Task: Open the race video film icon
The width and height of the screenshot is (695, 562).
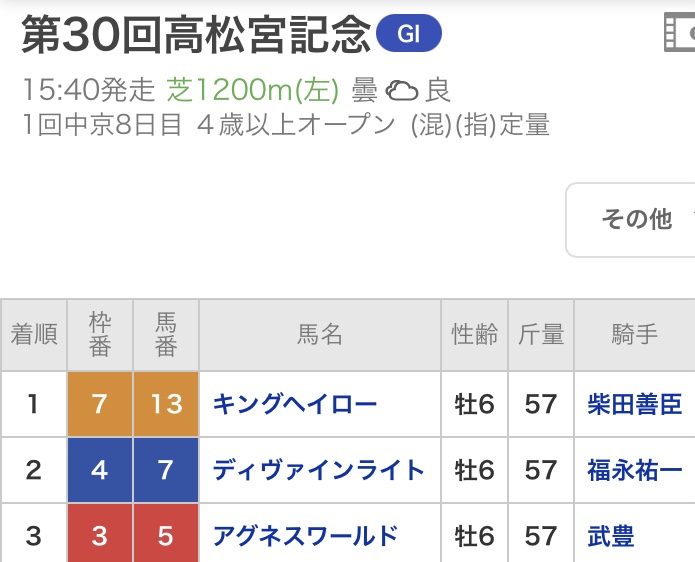Action: tap(680, 32)
